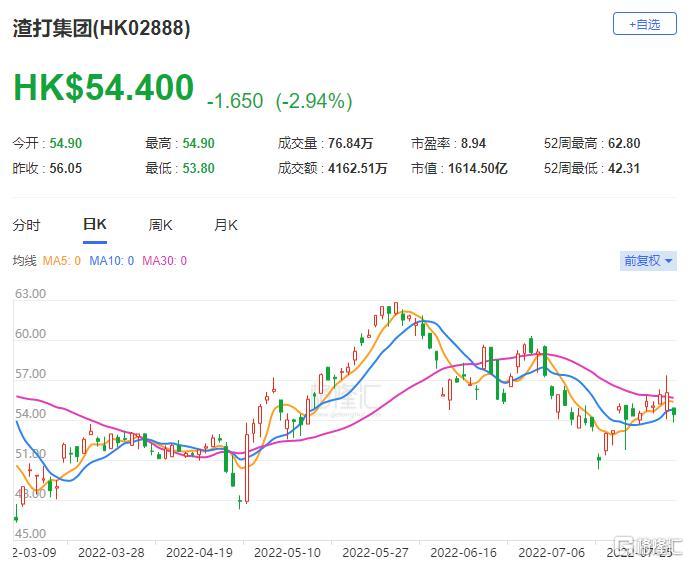Click 市盈率 value 8.94
689x563 pixels.
473,143
